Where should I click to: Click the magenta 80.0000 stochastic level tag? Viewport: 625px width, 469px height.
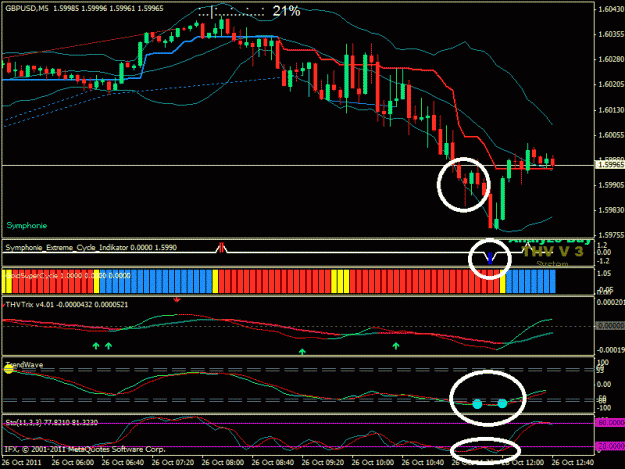click(610, 422)
